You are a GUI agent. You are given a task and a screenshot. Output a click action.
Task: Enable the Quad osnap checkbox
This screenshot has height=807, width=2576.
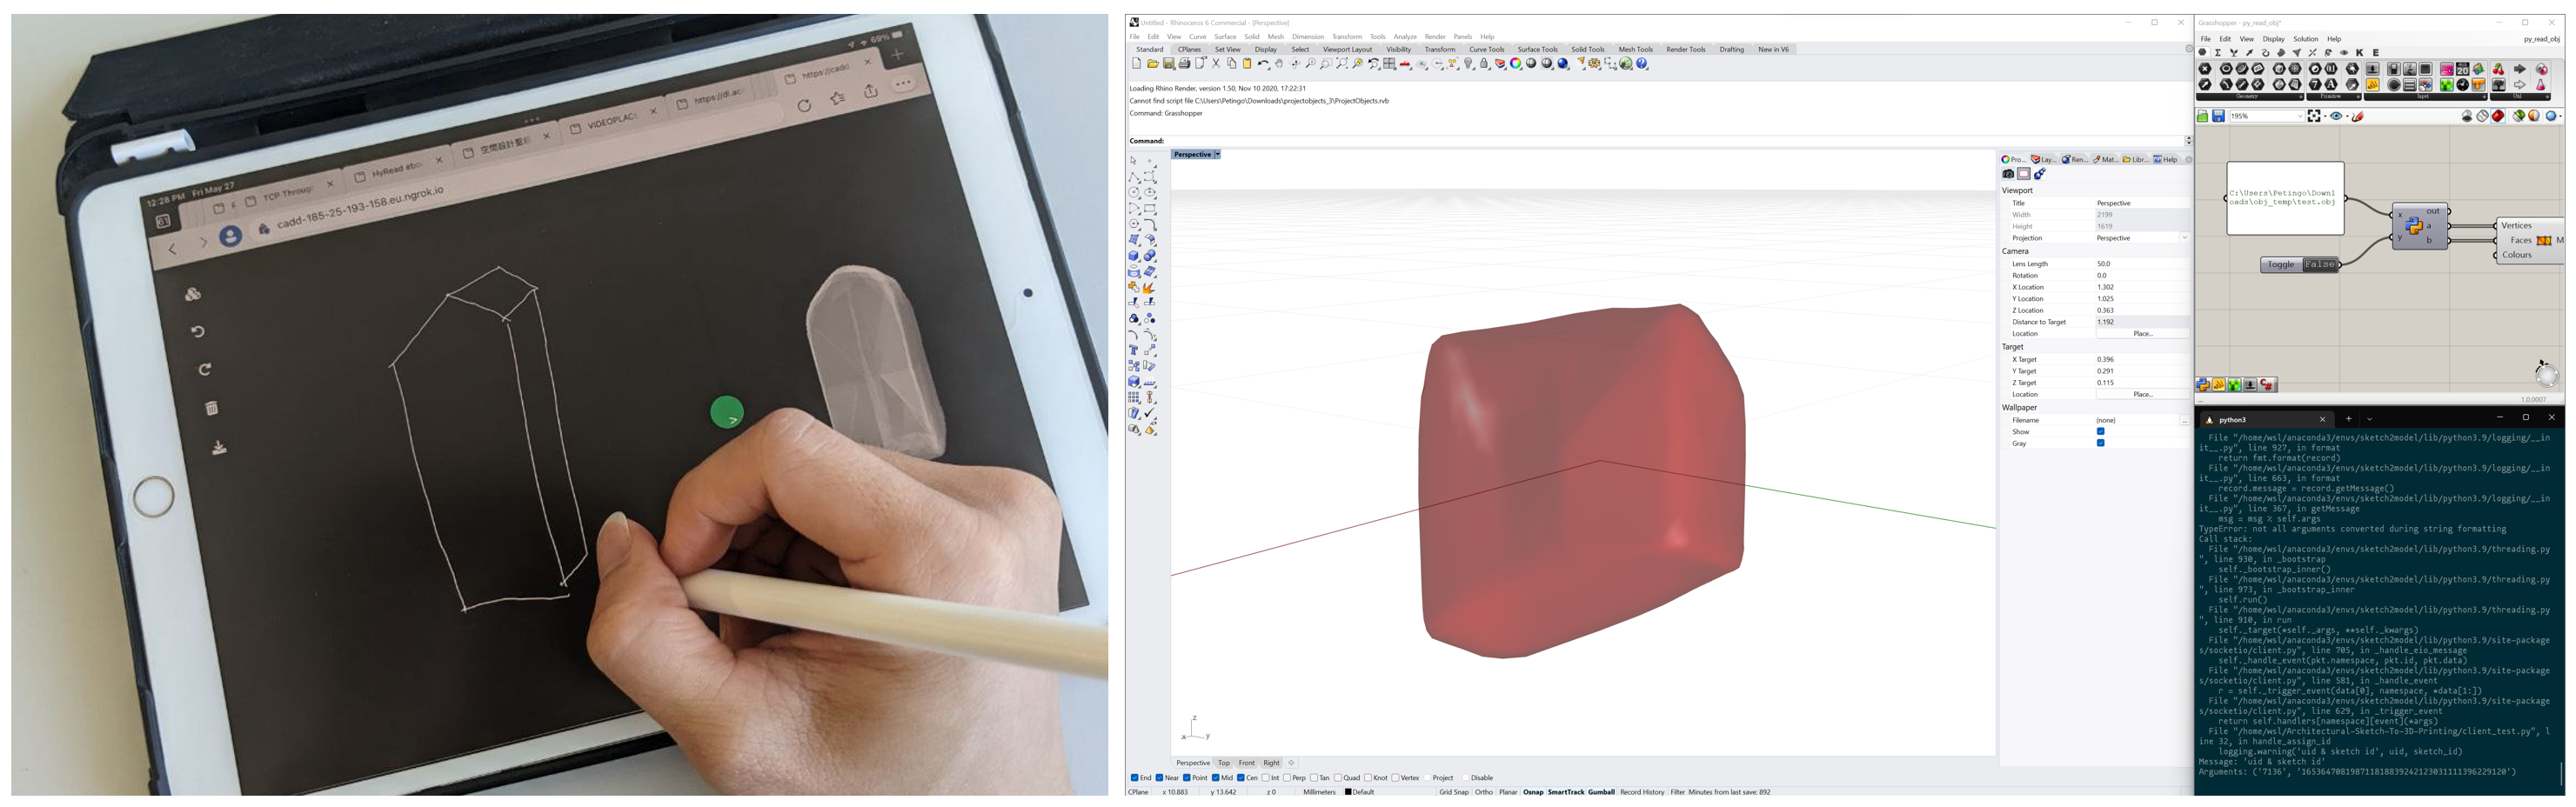(1338, 778)
